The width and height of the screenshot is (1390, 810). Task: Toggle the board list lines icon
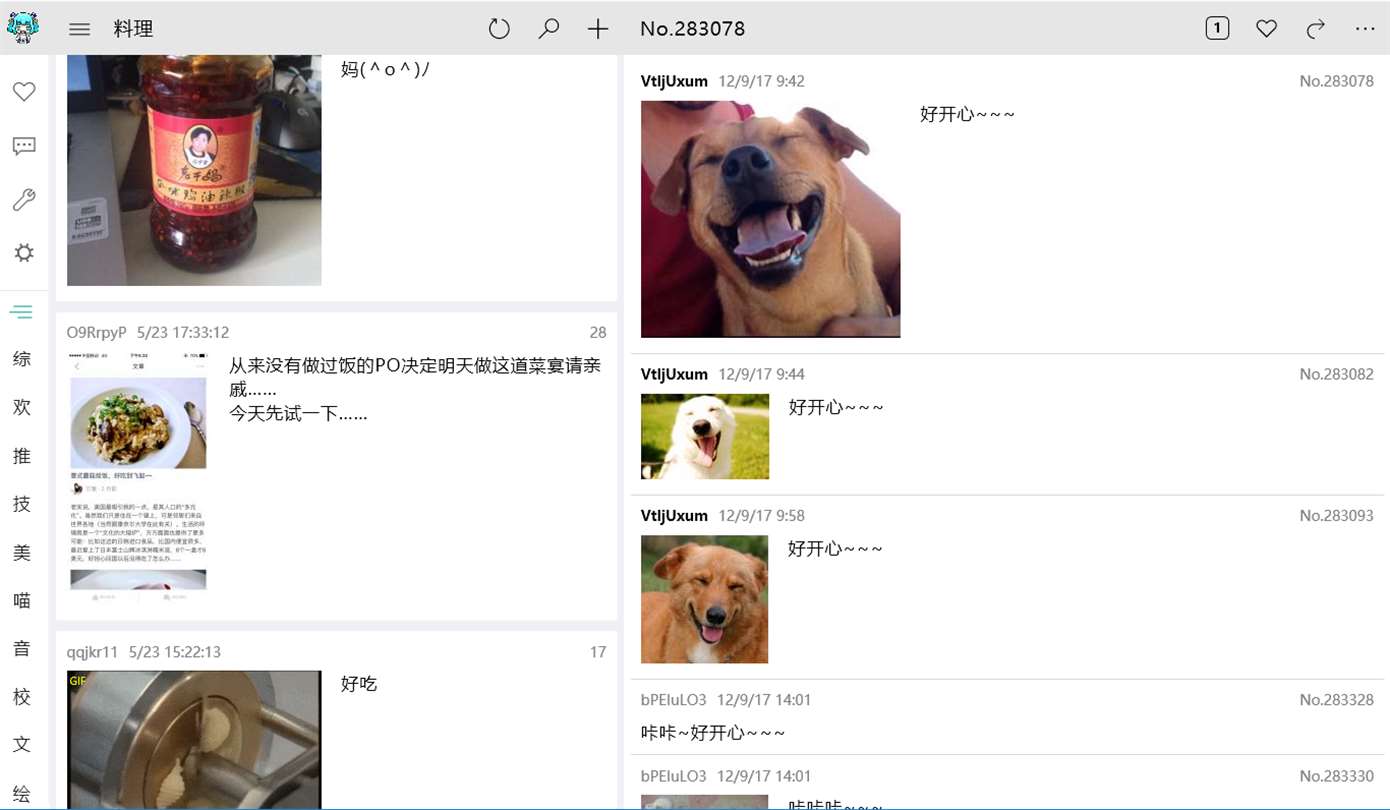(x=21, y=312)
